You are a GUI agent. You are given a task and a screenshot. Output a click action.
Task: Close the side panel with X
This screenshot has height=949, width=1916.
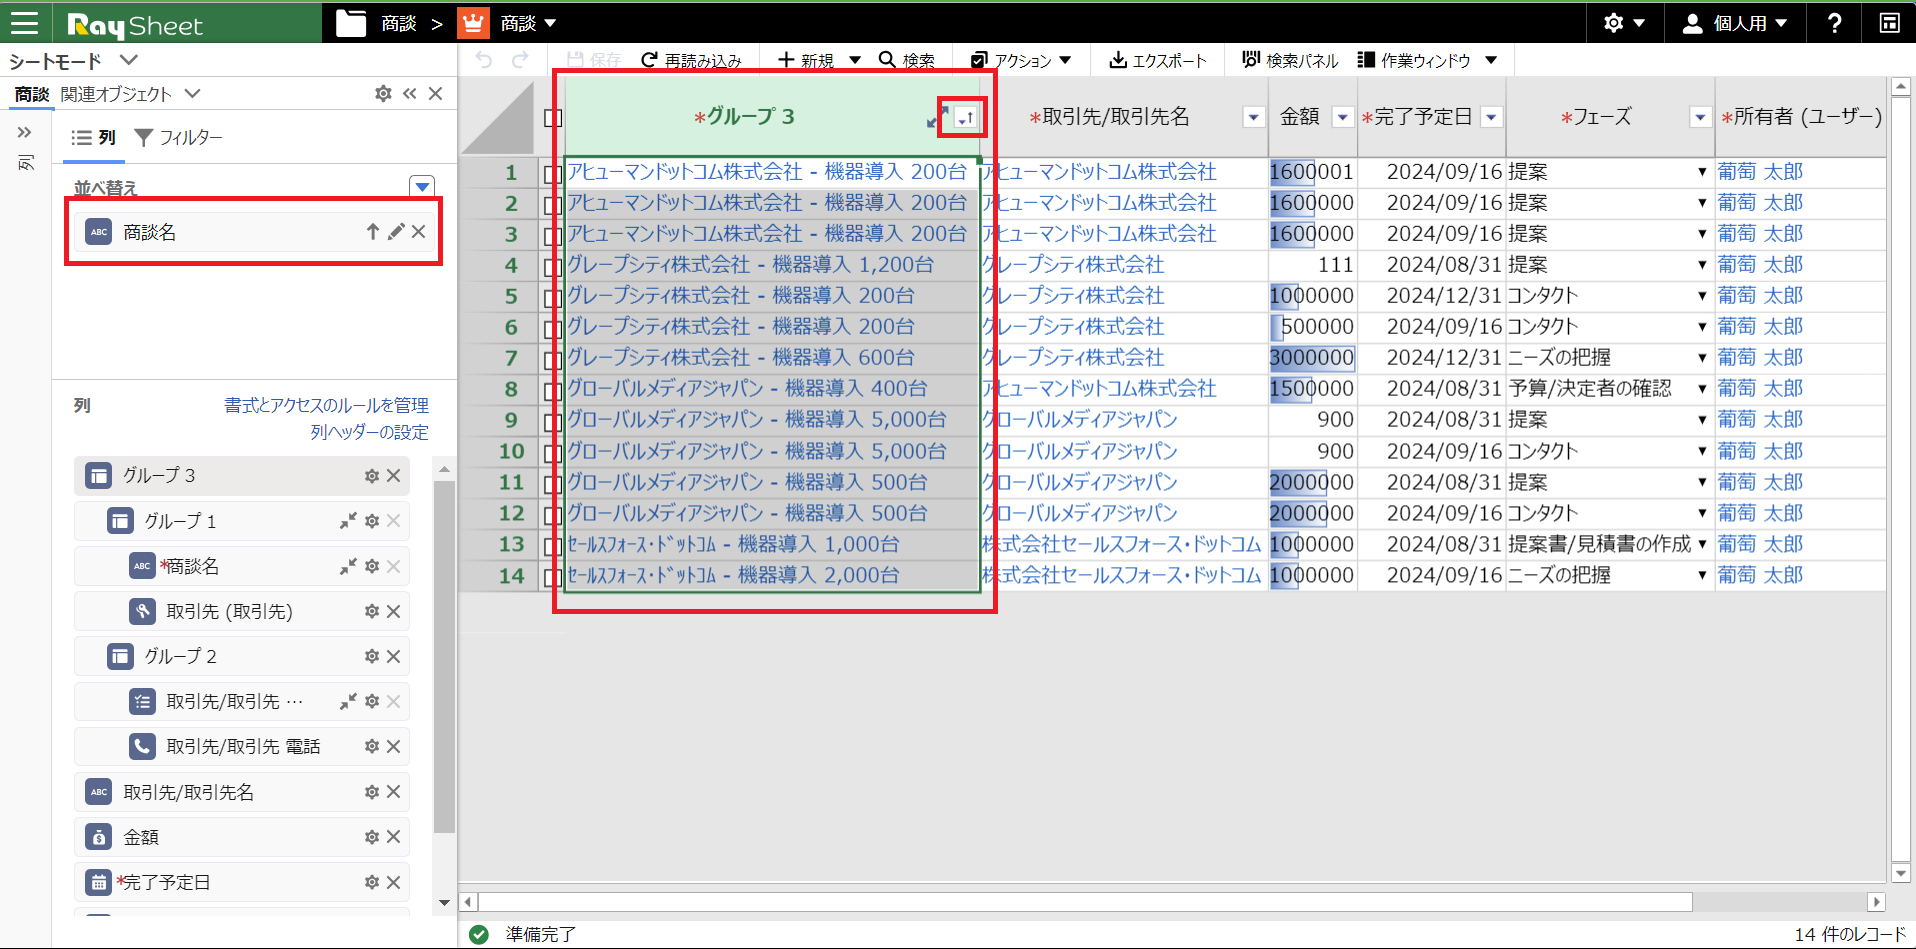(x=436, y=93)
